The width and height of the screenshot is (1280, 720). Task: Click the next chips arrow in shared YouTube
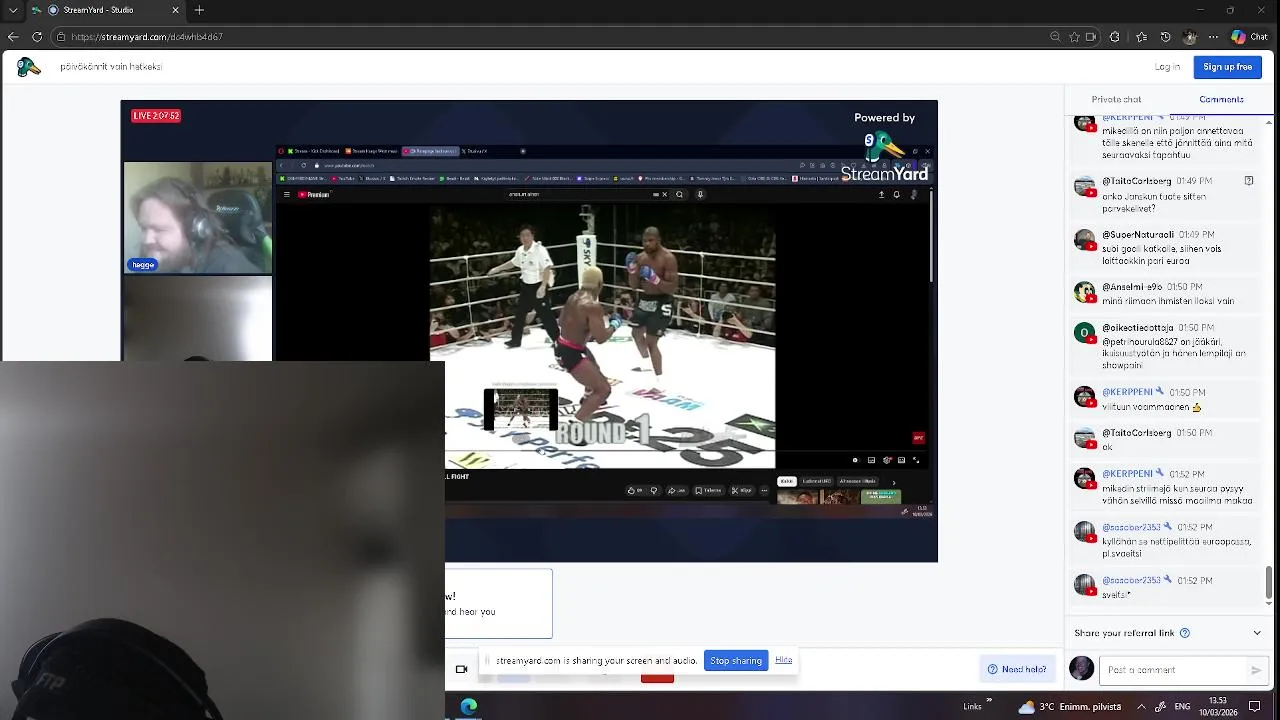[x=894, y=482]
